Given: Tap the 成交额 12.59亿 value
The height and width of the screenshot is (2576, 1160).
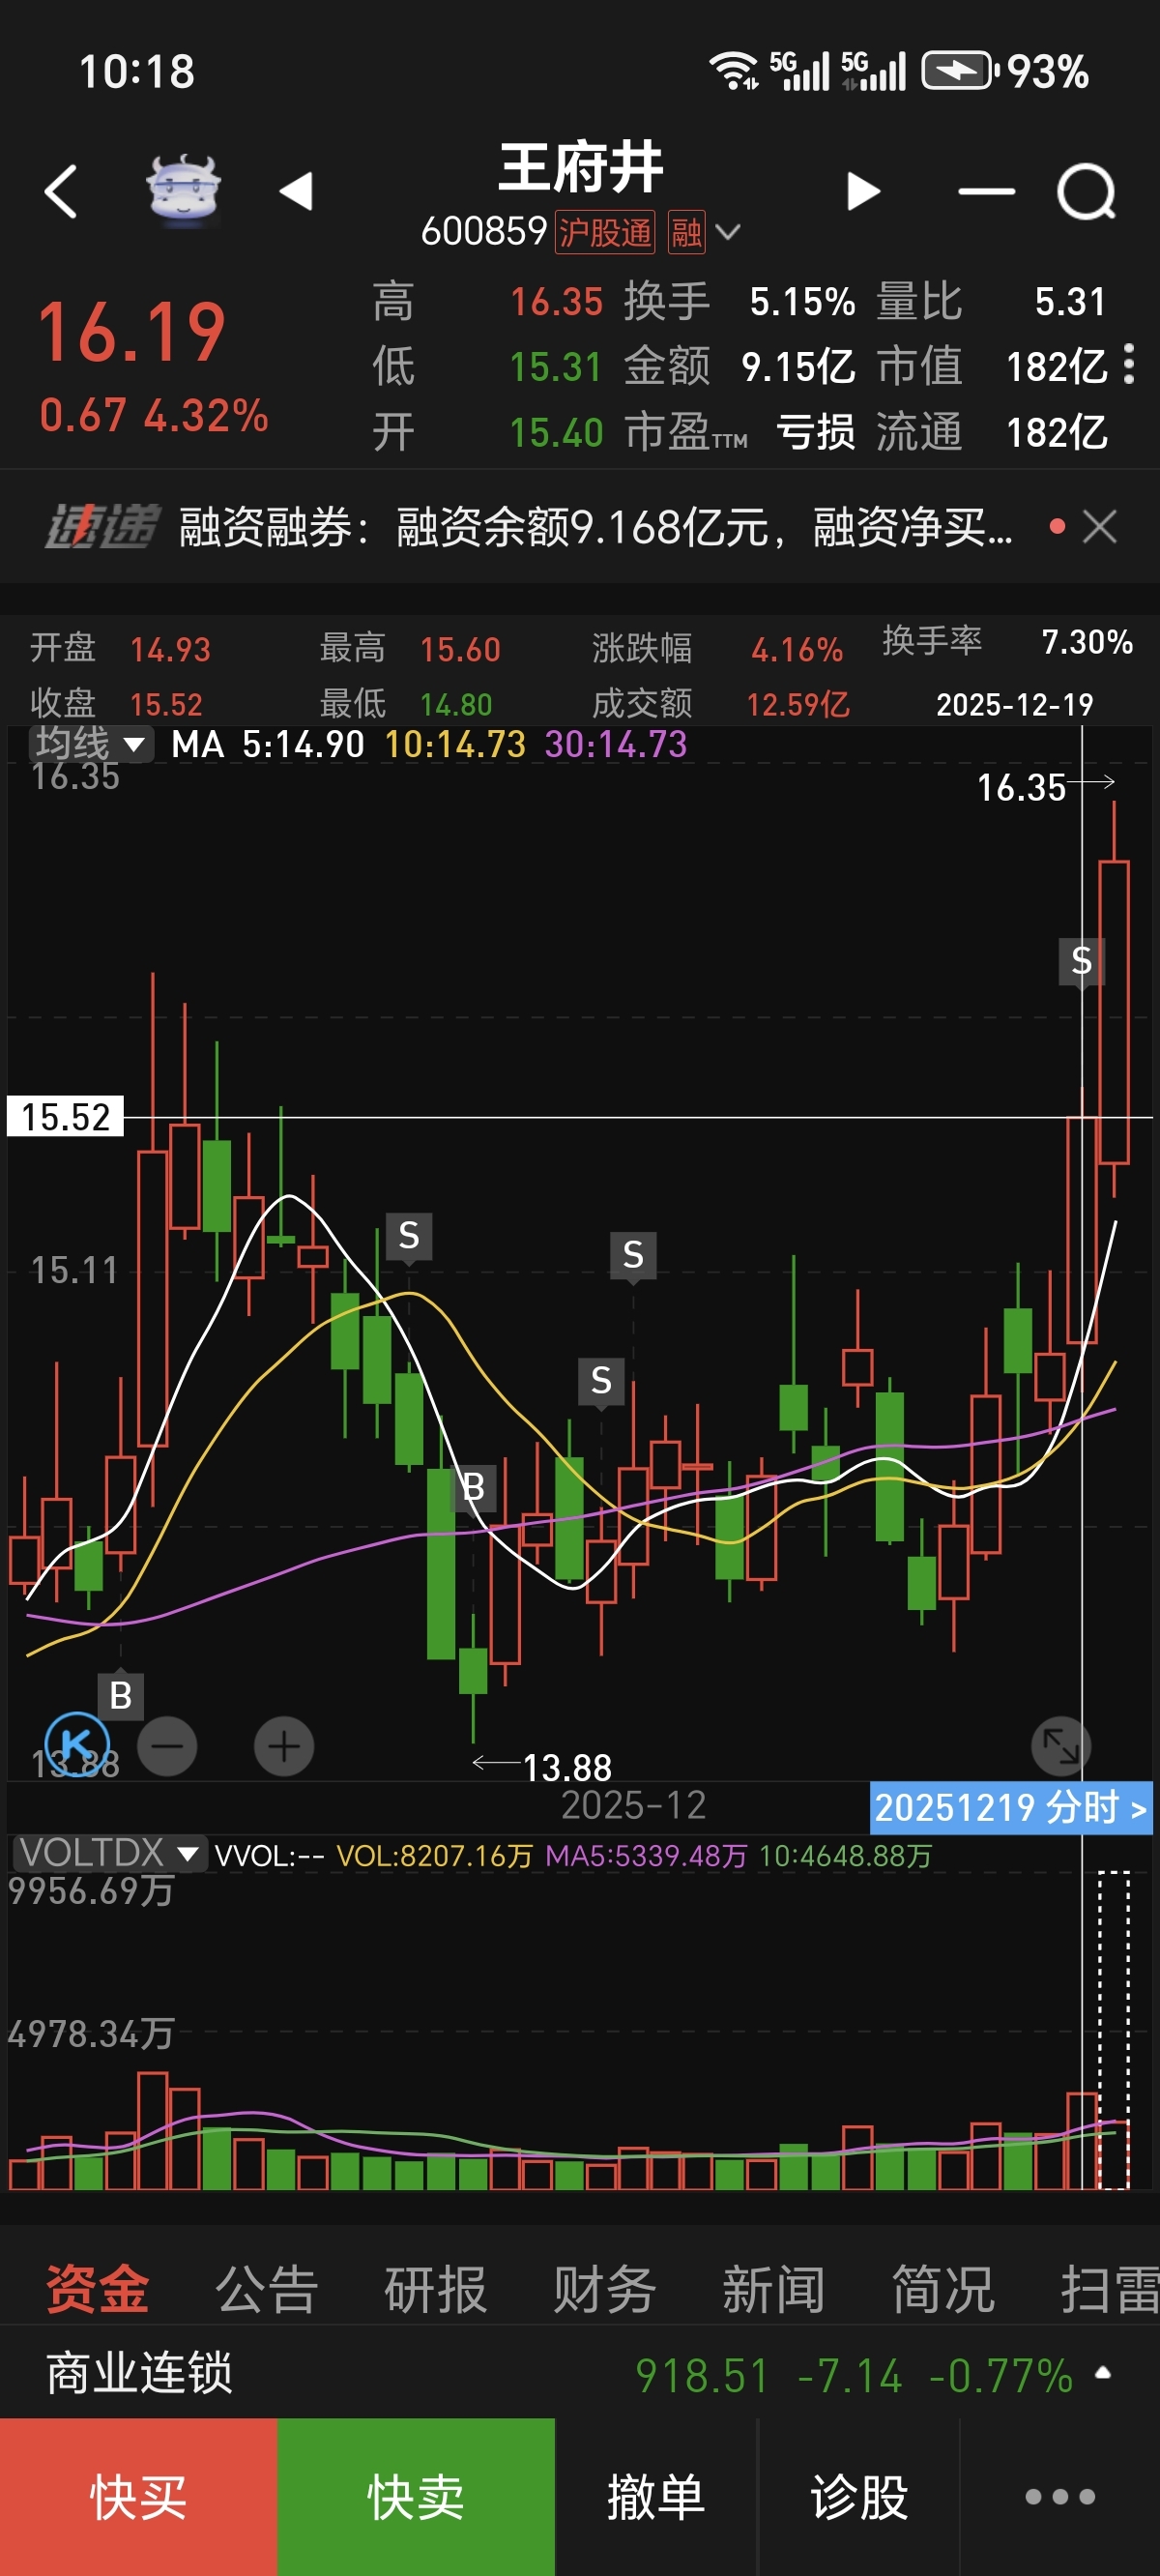Looking at the screenshot, I should pos(798,704).
